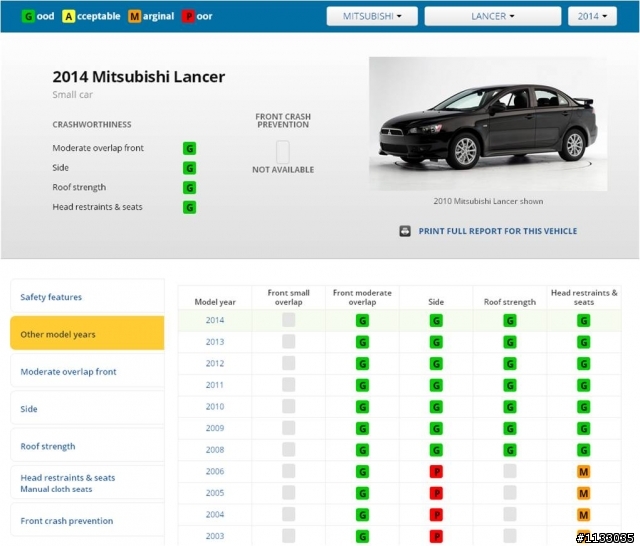Open the LANCER model dropdown
Image resolution: width=640 pixels, height=546 pixels.
pyautogui.click(x=493, y=16)
